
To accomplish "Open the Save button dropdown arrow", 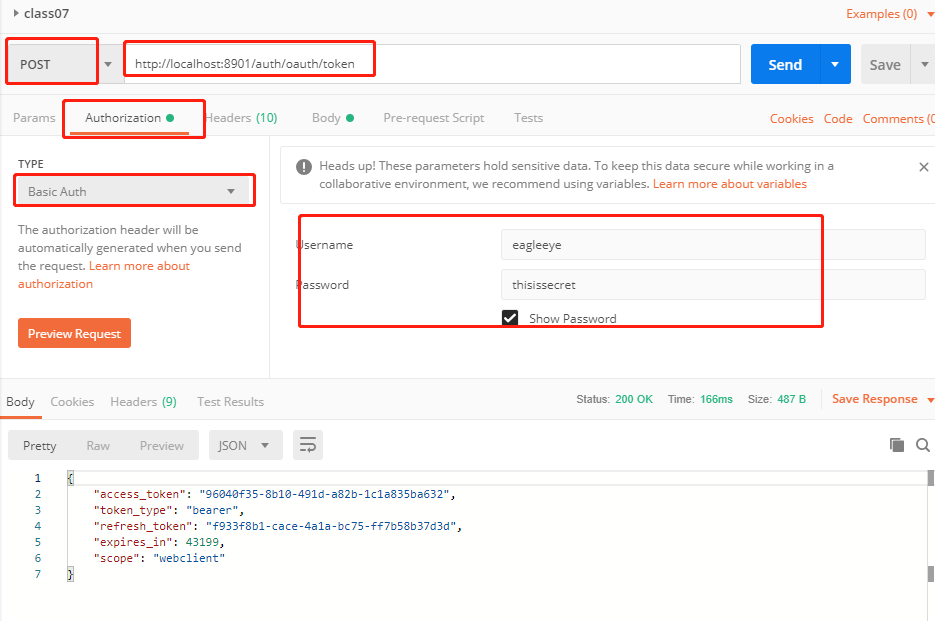I will pyautogui.click(x=924, y=64).
